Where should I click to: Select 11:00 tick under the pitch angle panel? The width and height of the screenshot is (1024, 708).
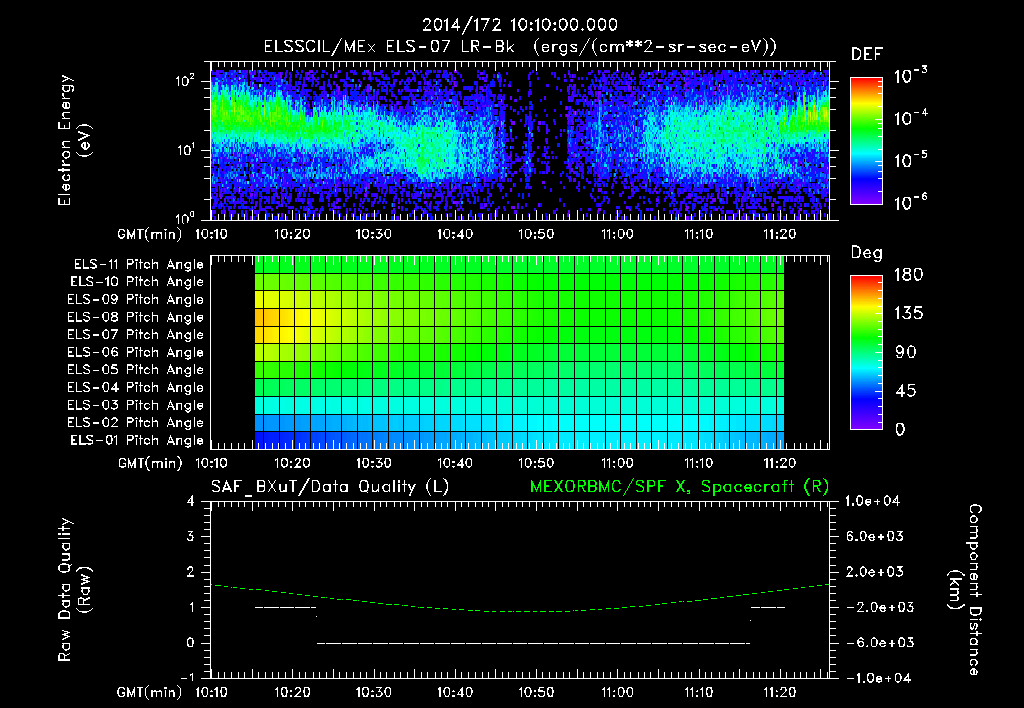(x=617, y=464)
